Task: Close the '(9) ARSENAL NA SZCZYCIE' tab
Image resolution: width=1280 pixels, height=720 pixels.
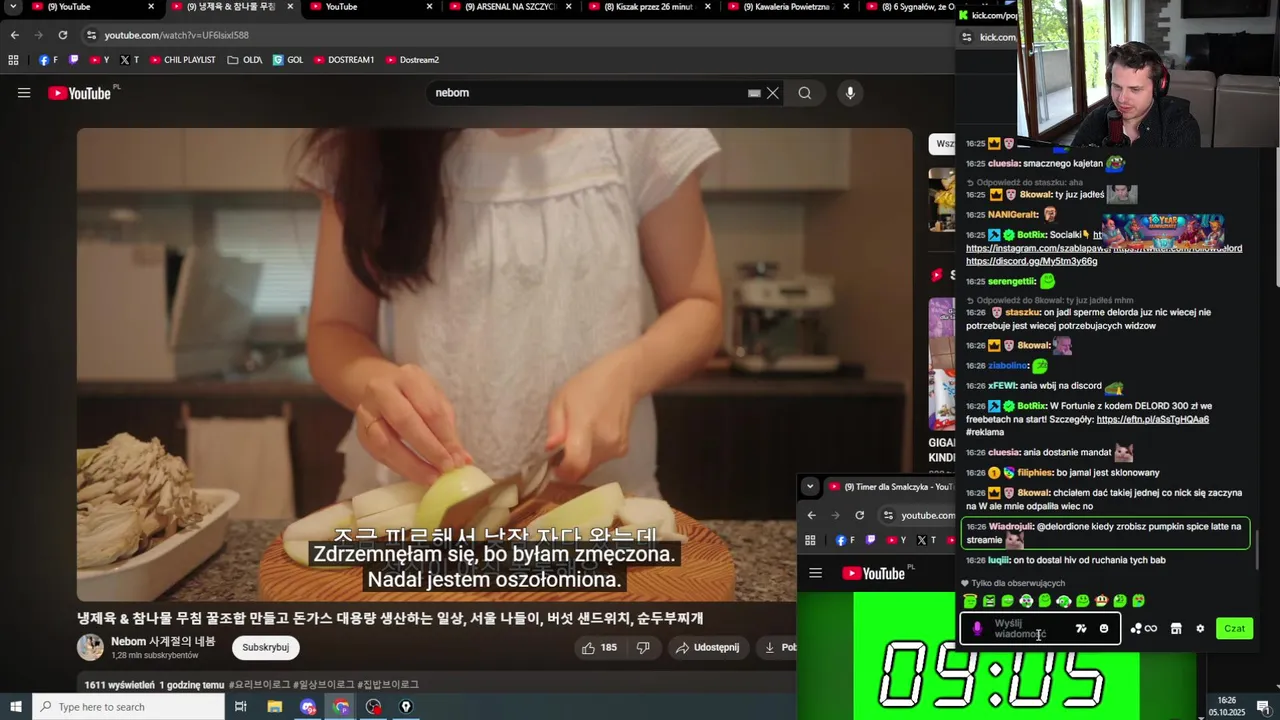Action: tap(569, 7)
